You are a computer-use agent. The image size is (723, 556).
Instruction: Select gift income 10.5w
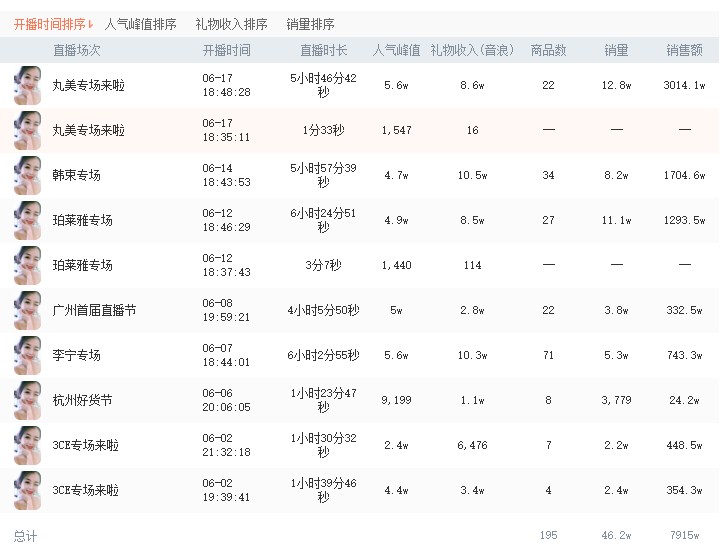coord(472,175)
